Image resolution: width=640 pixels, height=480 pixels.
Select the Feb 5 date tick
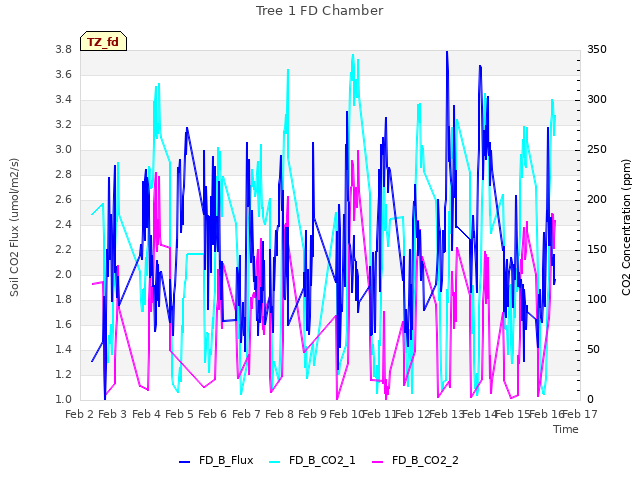click(x=179, y=414)
